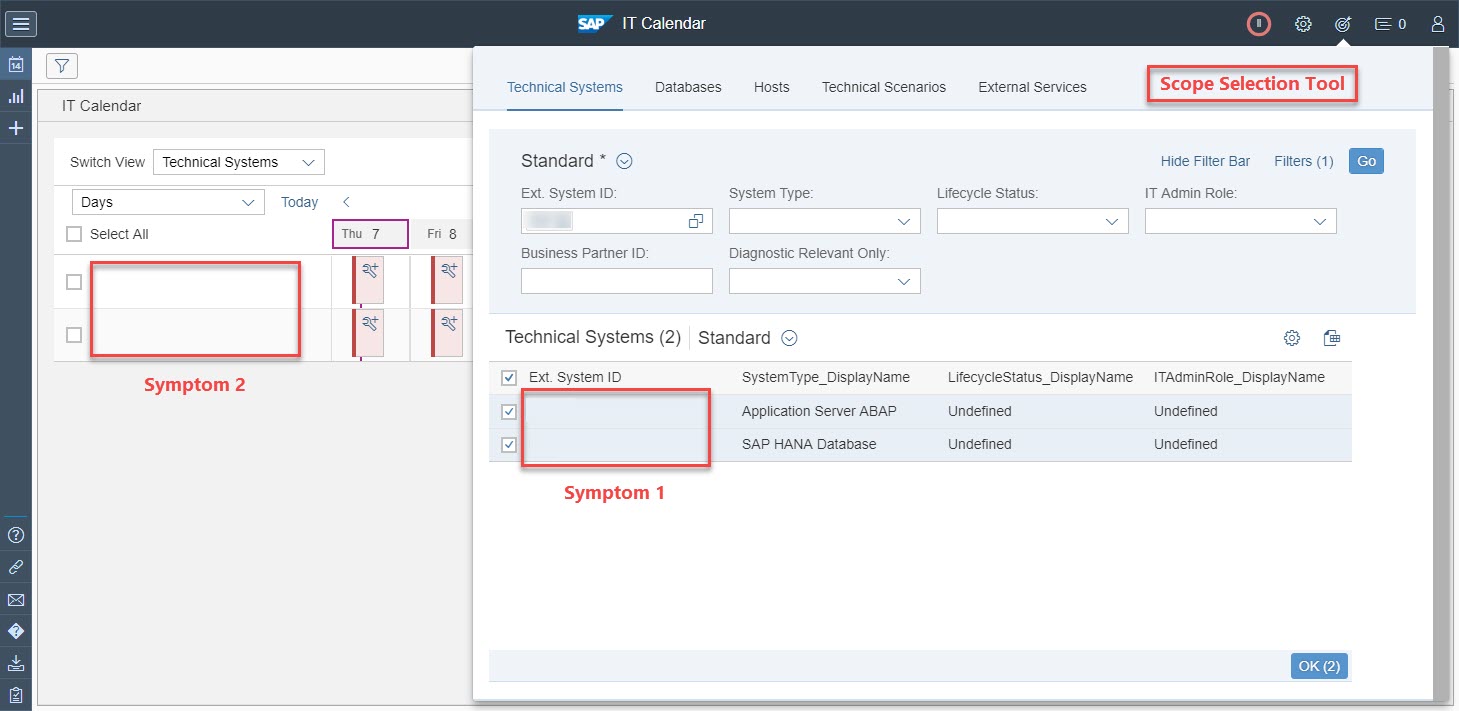Image resolution: width=1459 pixels, height=711 pixels.
Task: Open the bar chart analytics sidebar icon
Action: (16, 96)
